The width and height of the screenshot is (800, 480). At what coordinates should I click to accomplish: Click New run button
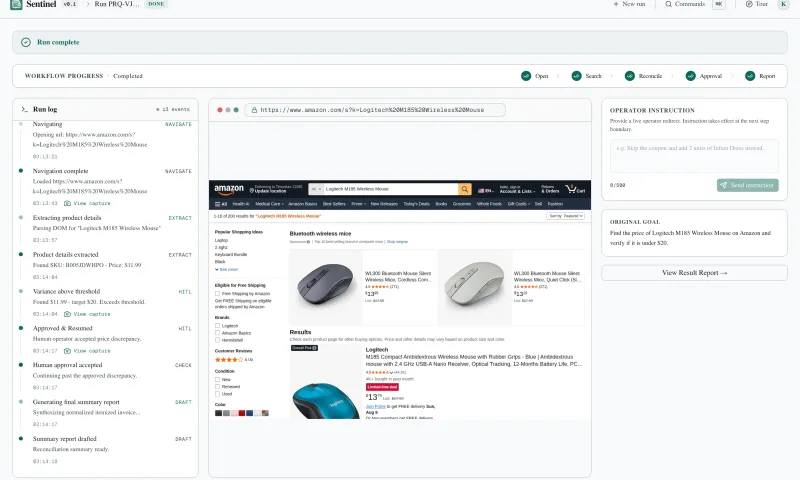click(x=629, y=4)
